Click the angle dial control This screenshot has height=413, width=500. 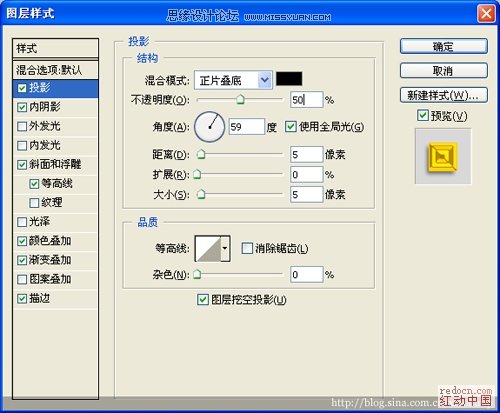[210, 127]
